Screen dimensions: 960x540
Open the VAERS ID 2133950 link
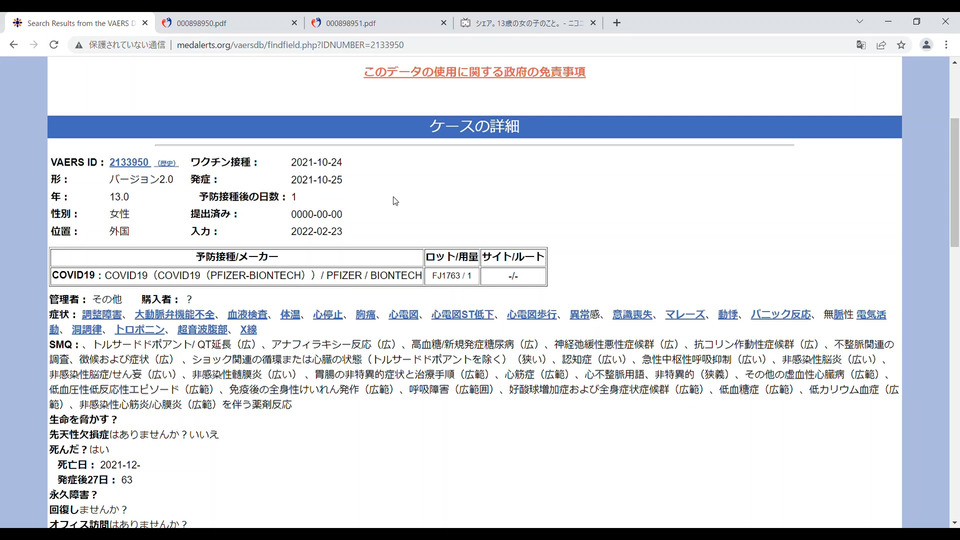(129, 162)
